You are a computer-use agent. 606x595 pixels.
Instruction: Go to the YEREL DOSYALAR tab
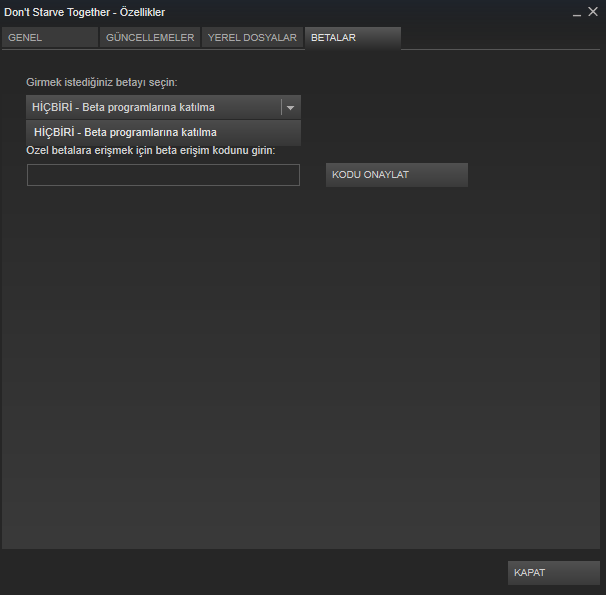coord(252,37)
